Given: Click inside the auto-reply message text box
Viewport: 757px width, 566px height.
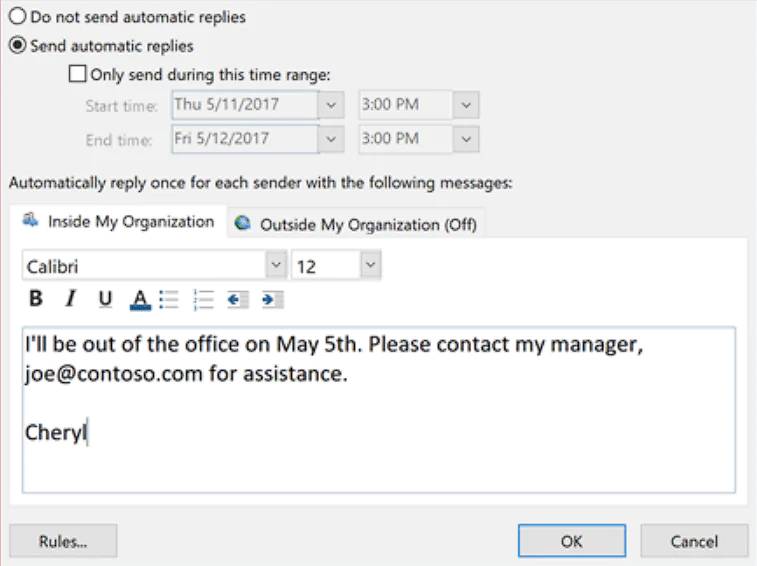Looking at the screenshot, I should coord(378,440).
